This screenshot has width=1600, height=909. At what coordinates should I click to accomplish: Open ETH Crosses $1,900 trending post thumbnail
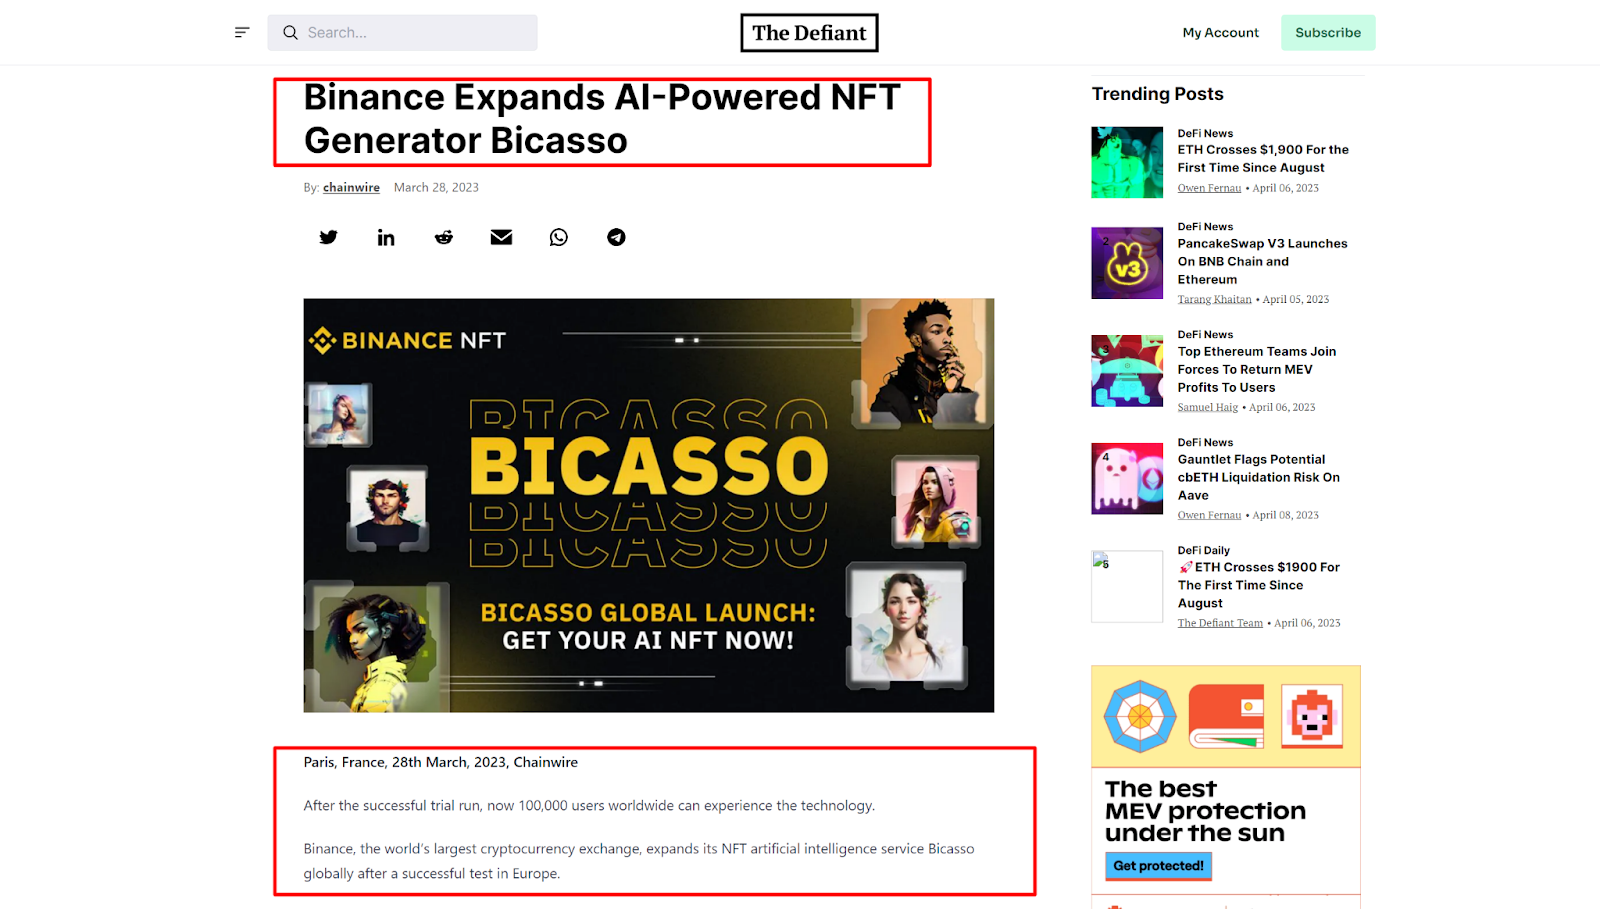(1127, 162)
